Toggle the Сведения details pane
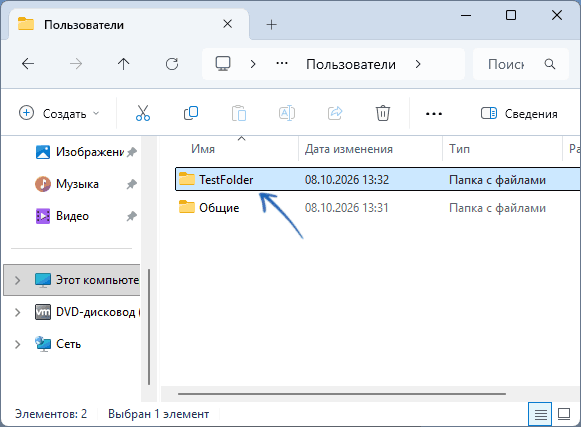The width and height of the screenshot is (581, 427). (519, 113)
